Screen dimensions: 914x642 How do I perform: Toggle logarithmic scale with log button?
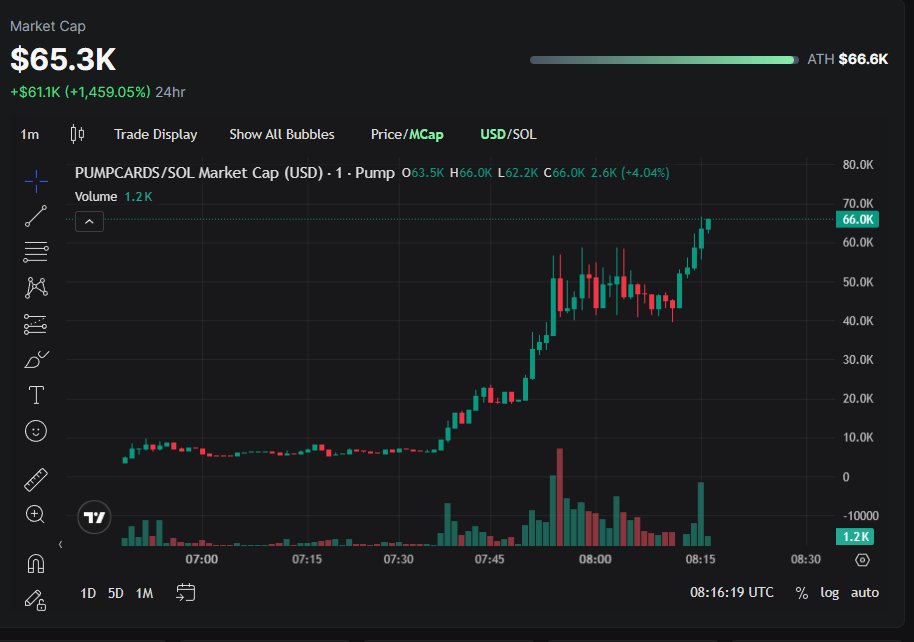pos(829,592)
